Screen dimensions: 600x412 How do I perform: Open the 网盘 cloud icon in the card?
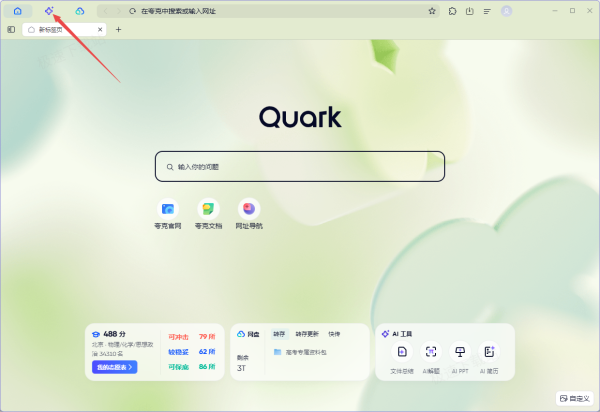(241, 334)
